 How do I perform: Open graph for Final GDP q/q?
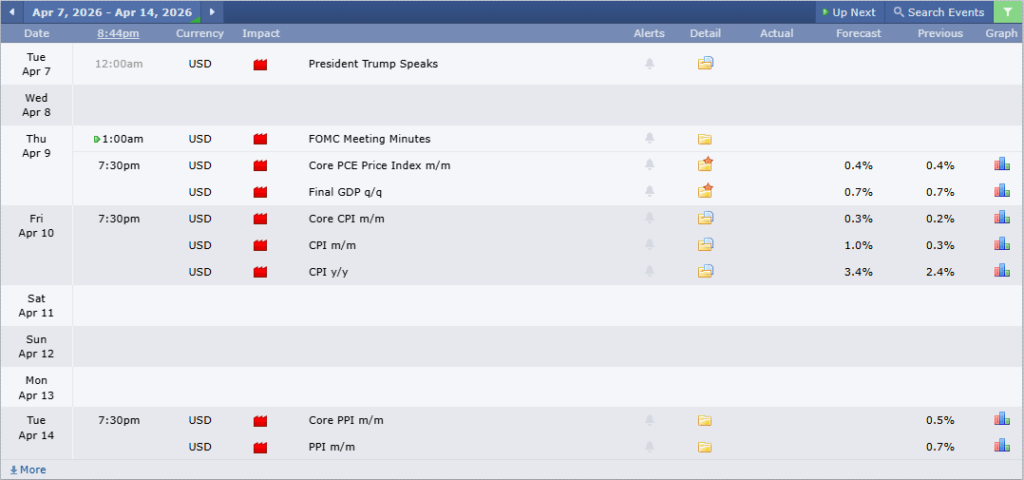[1001, 191]
